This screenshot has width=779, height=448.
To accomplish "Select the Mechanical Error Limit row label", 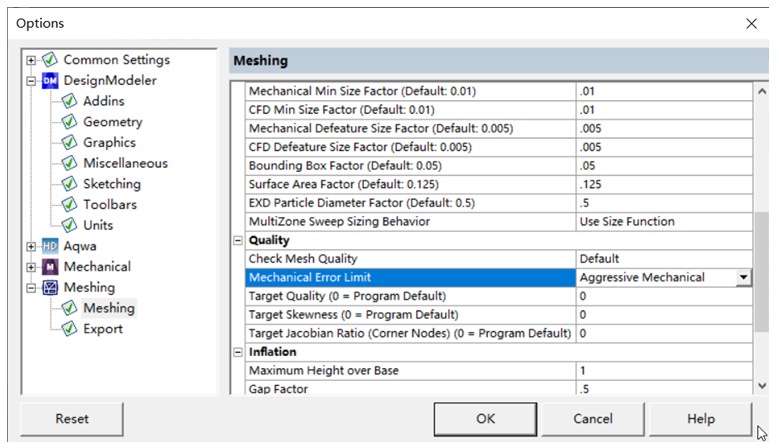I will click(x=410, y=277).
